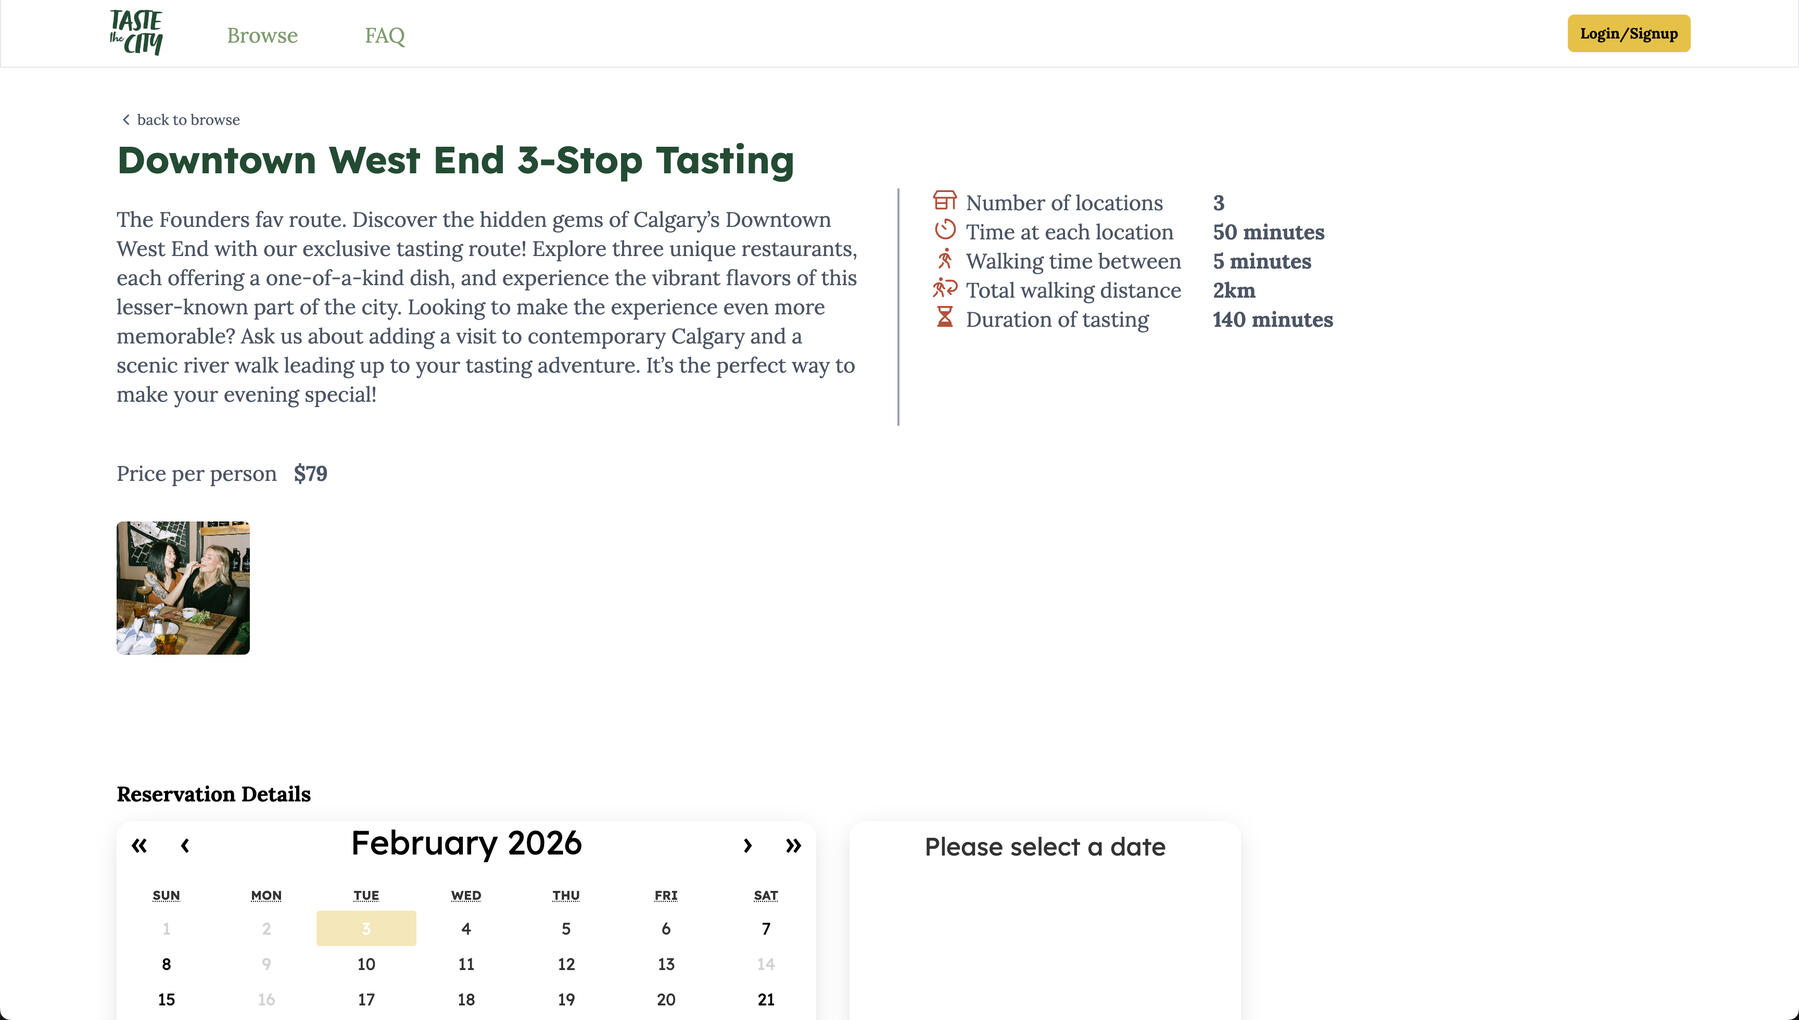Choose Saturday February 21 date
Screen dimensions: 1799x1020
766,1000
